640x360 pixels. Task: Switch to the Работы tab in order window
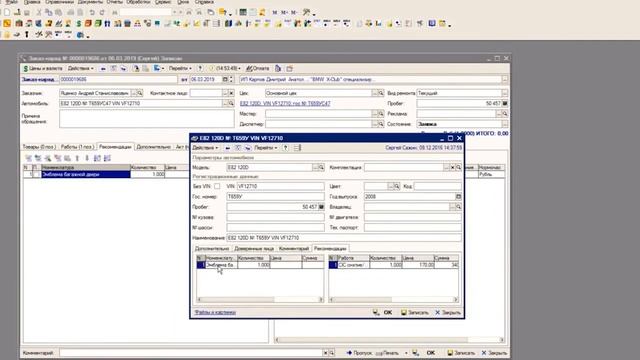click(x=77, y=147)
